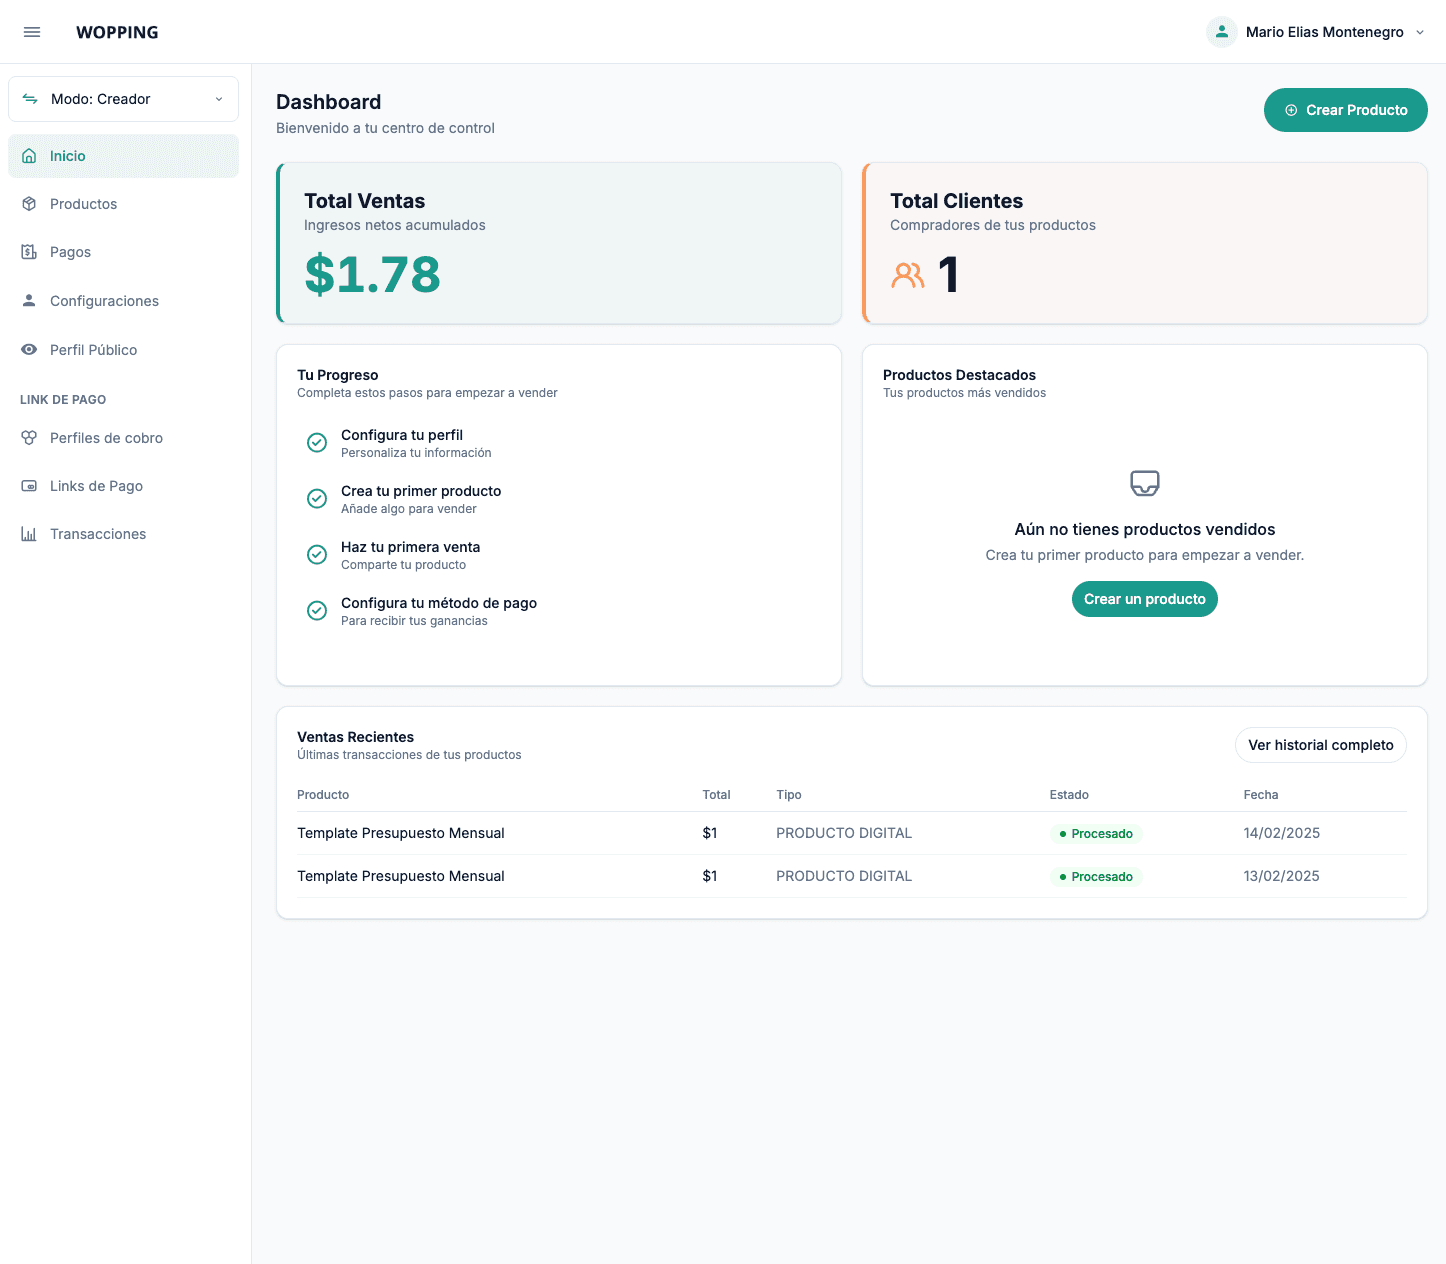1446x1264 pixels.
Task: Click the Inicio home icon
Action: [29, 156]
